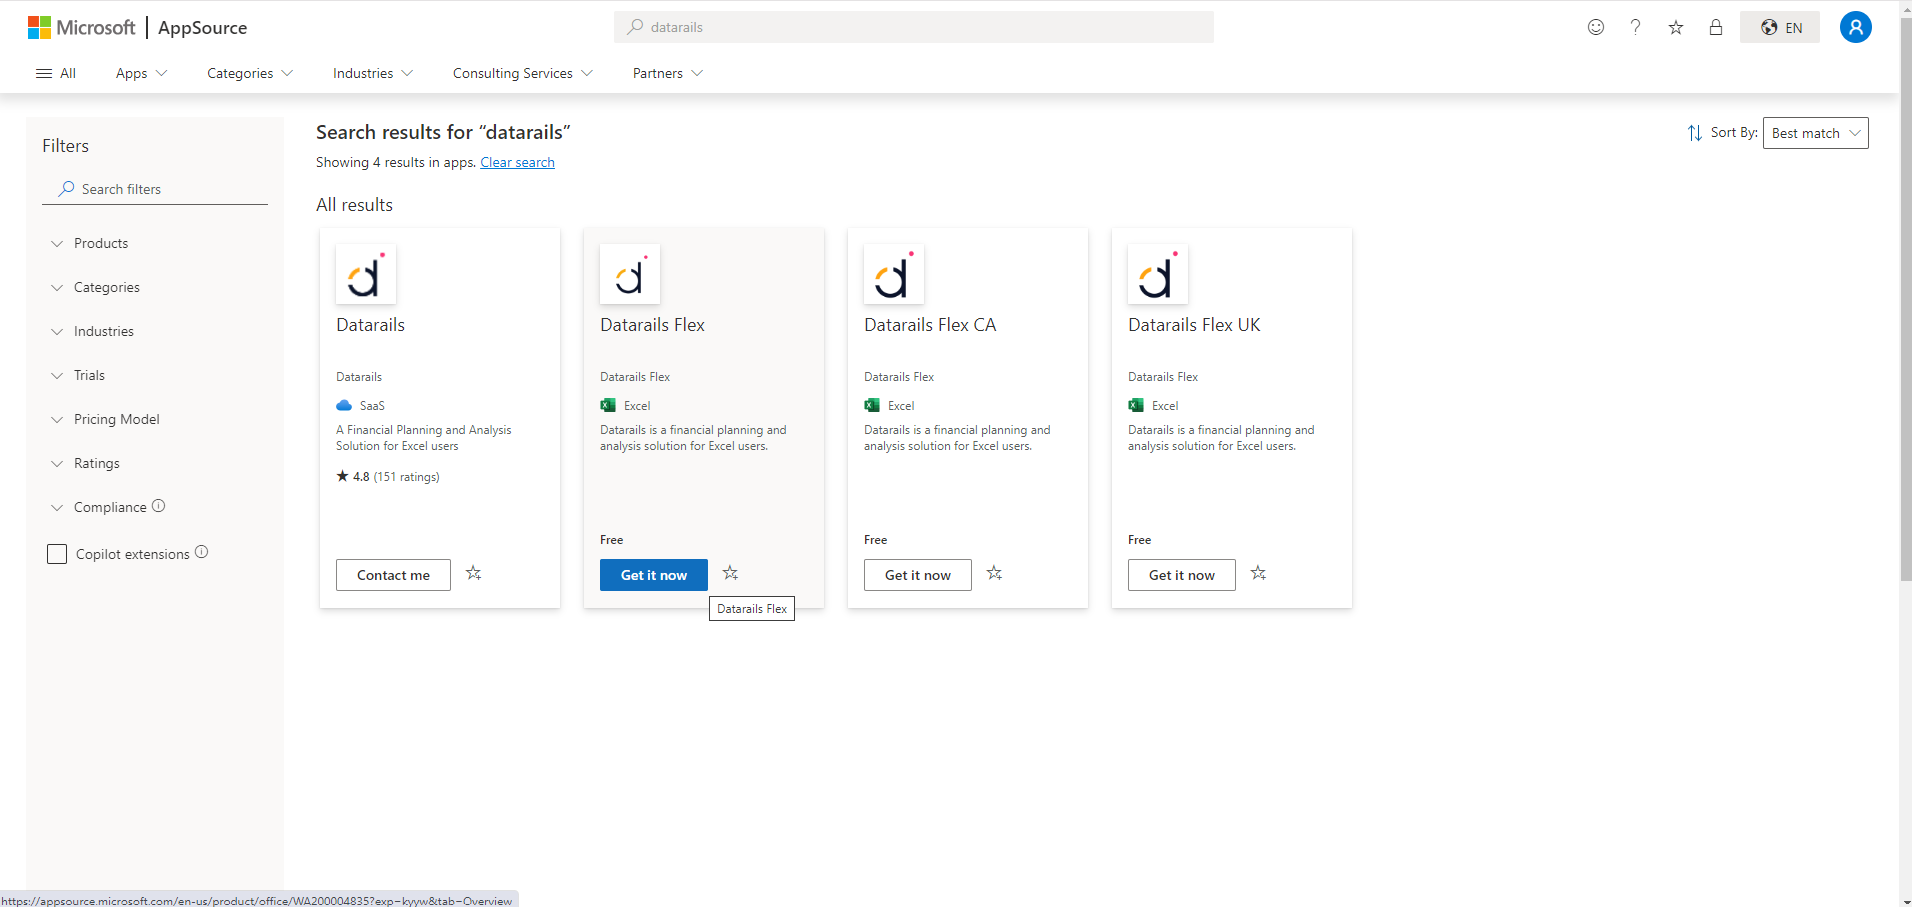1912x907 pixels.
Task: Click the Clear search link
Action: 517,162
